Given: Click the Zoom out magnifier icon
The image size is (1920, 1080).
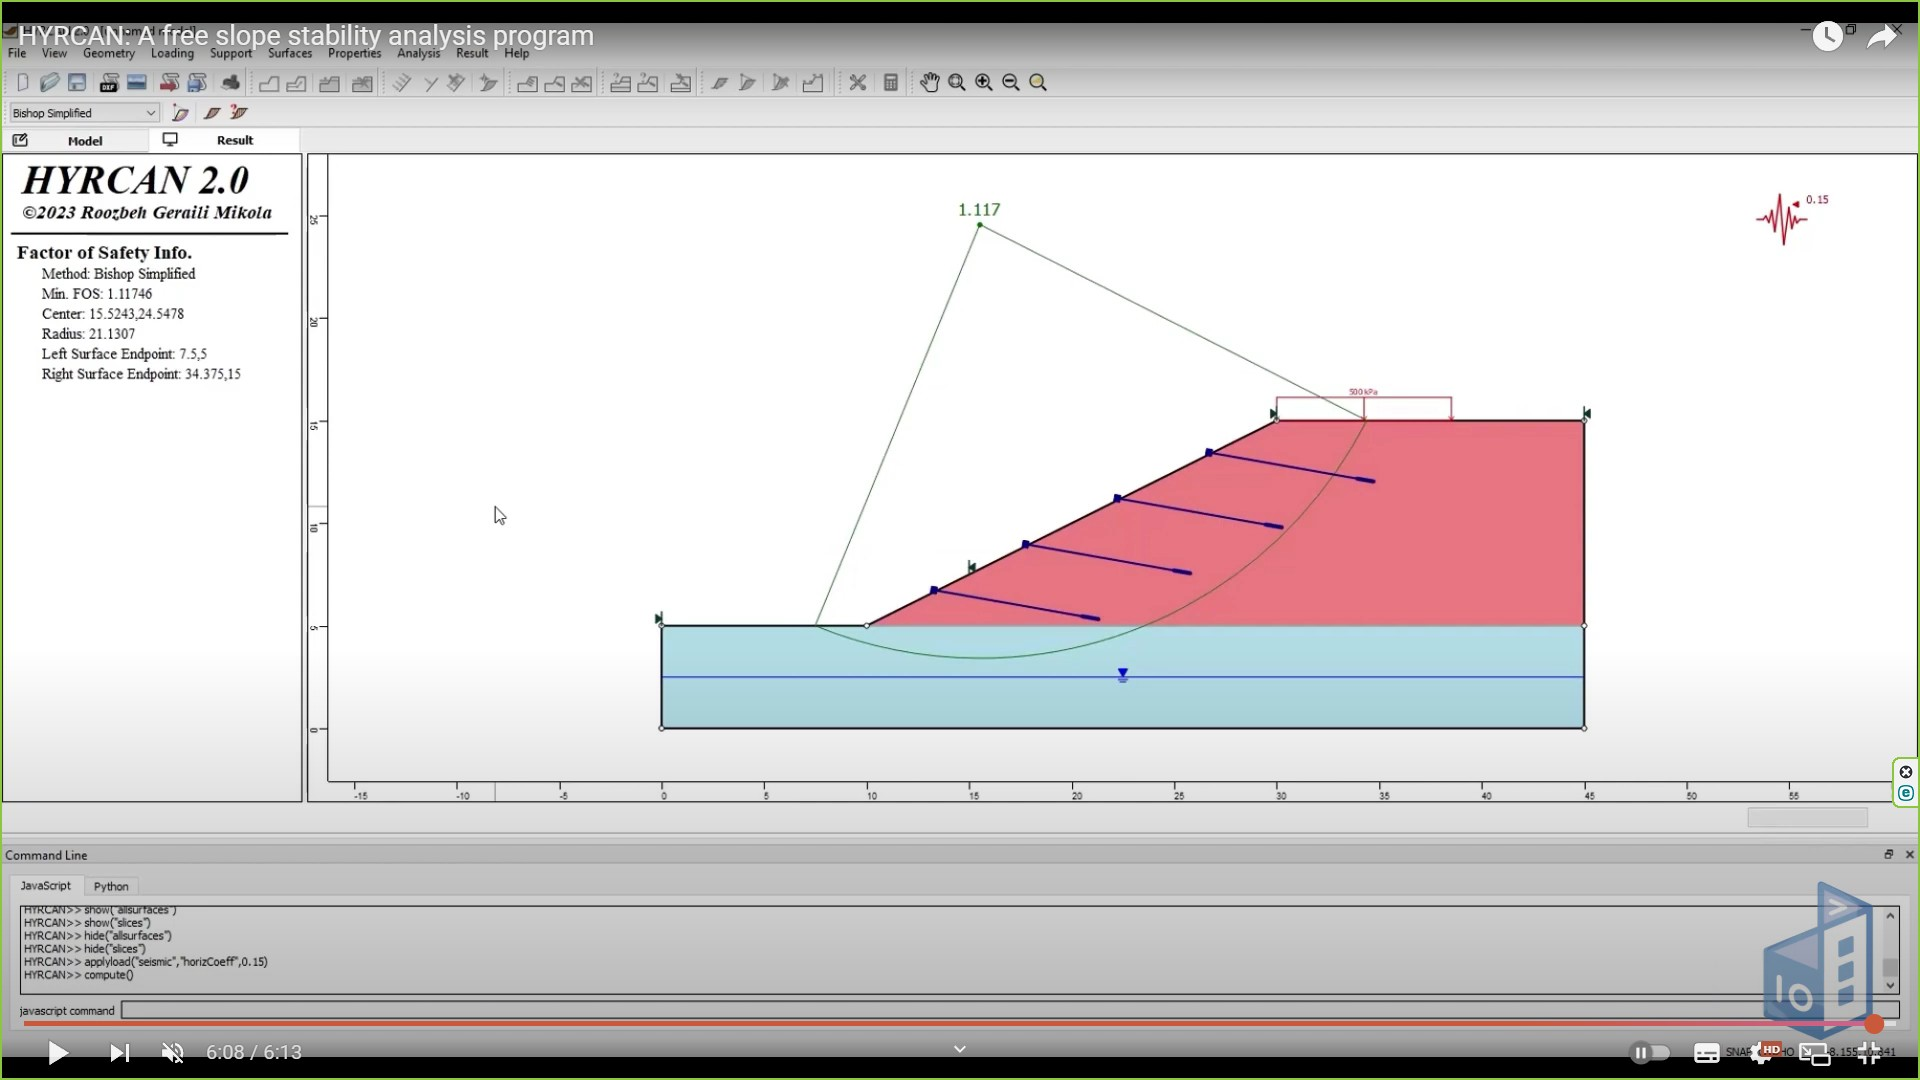Looking at the screenshot, I should 1011,83.
